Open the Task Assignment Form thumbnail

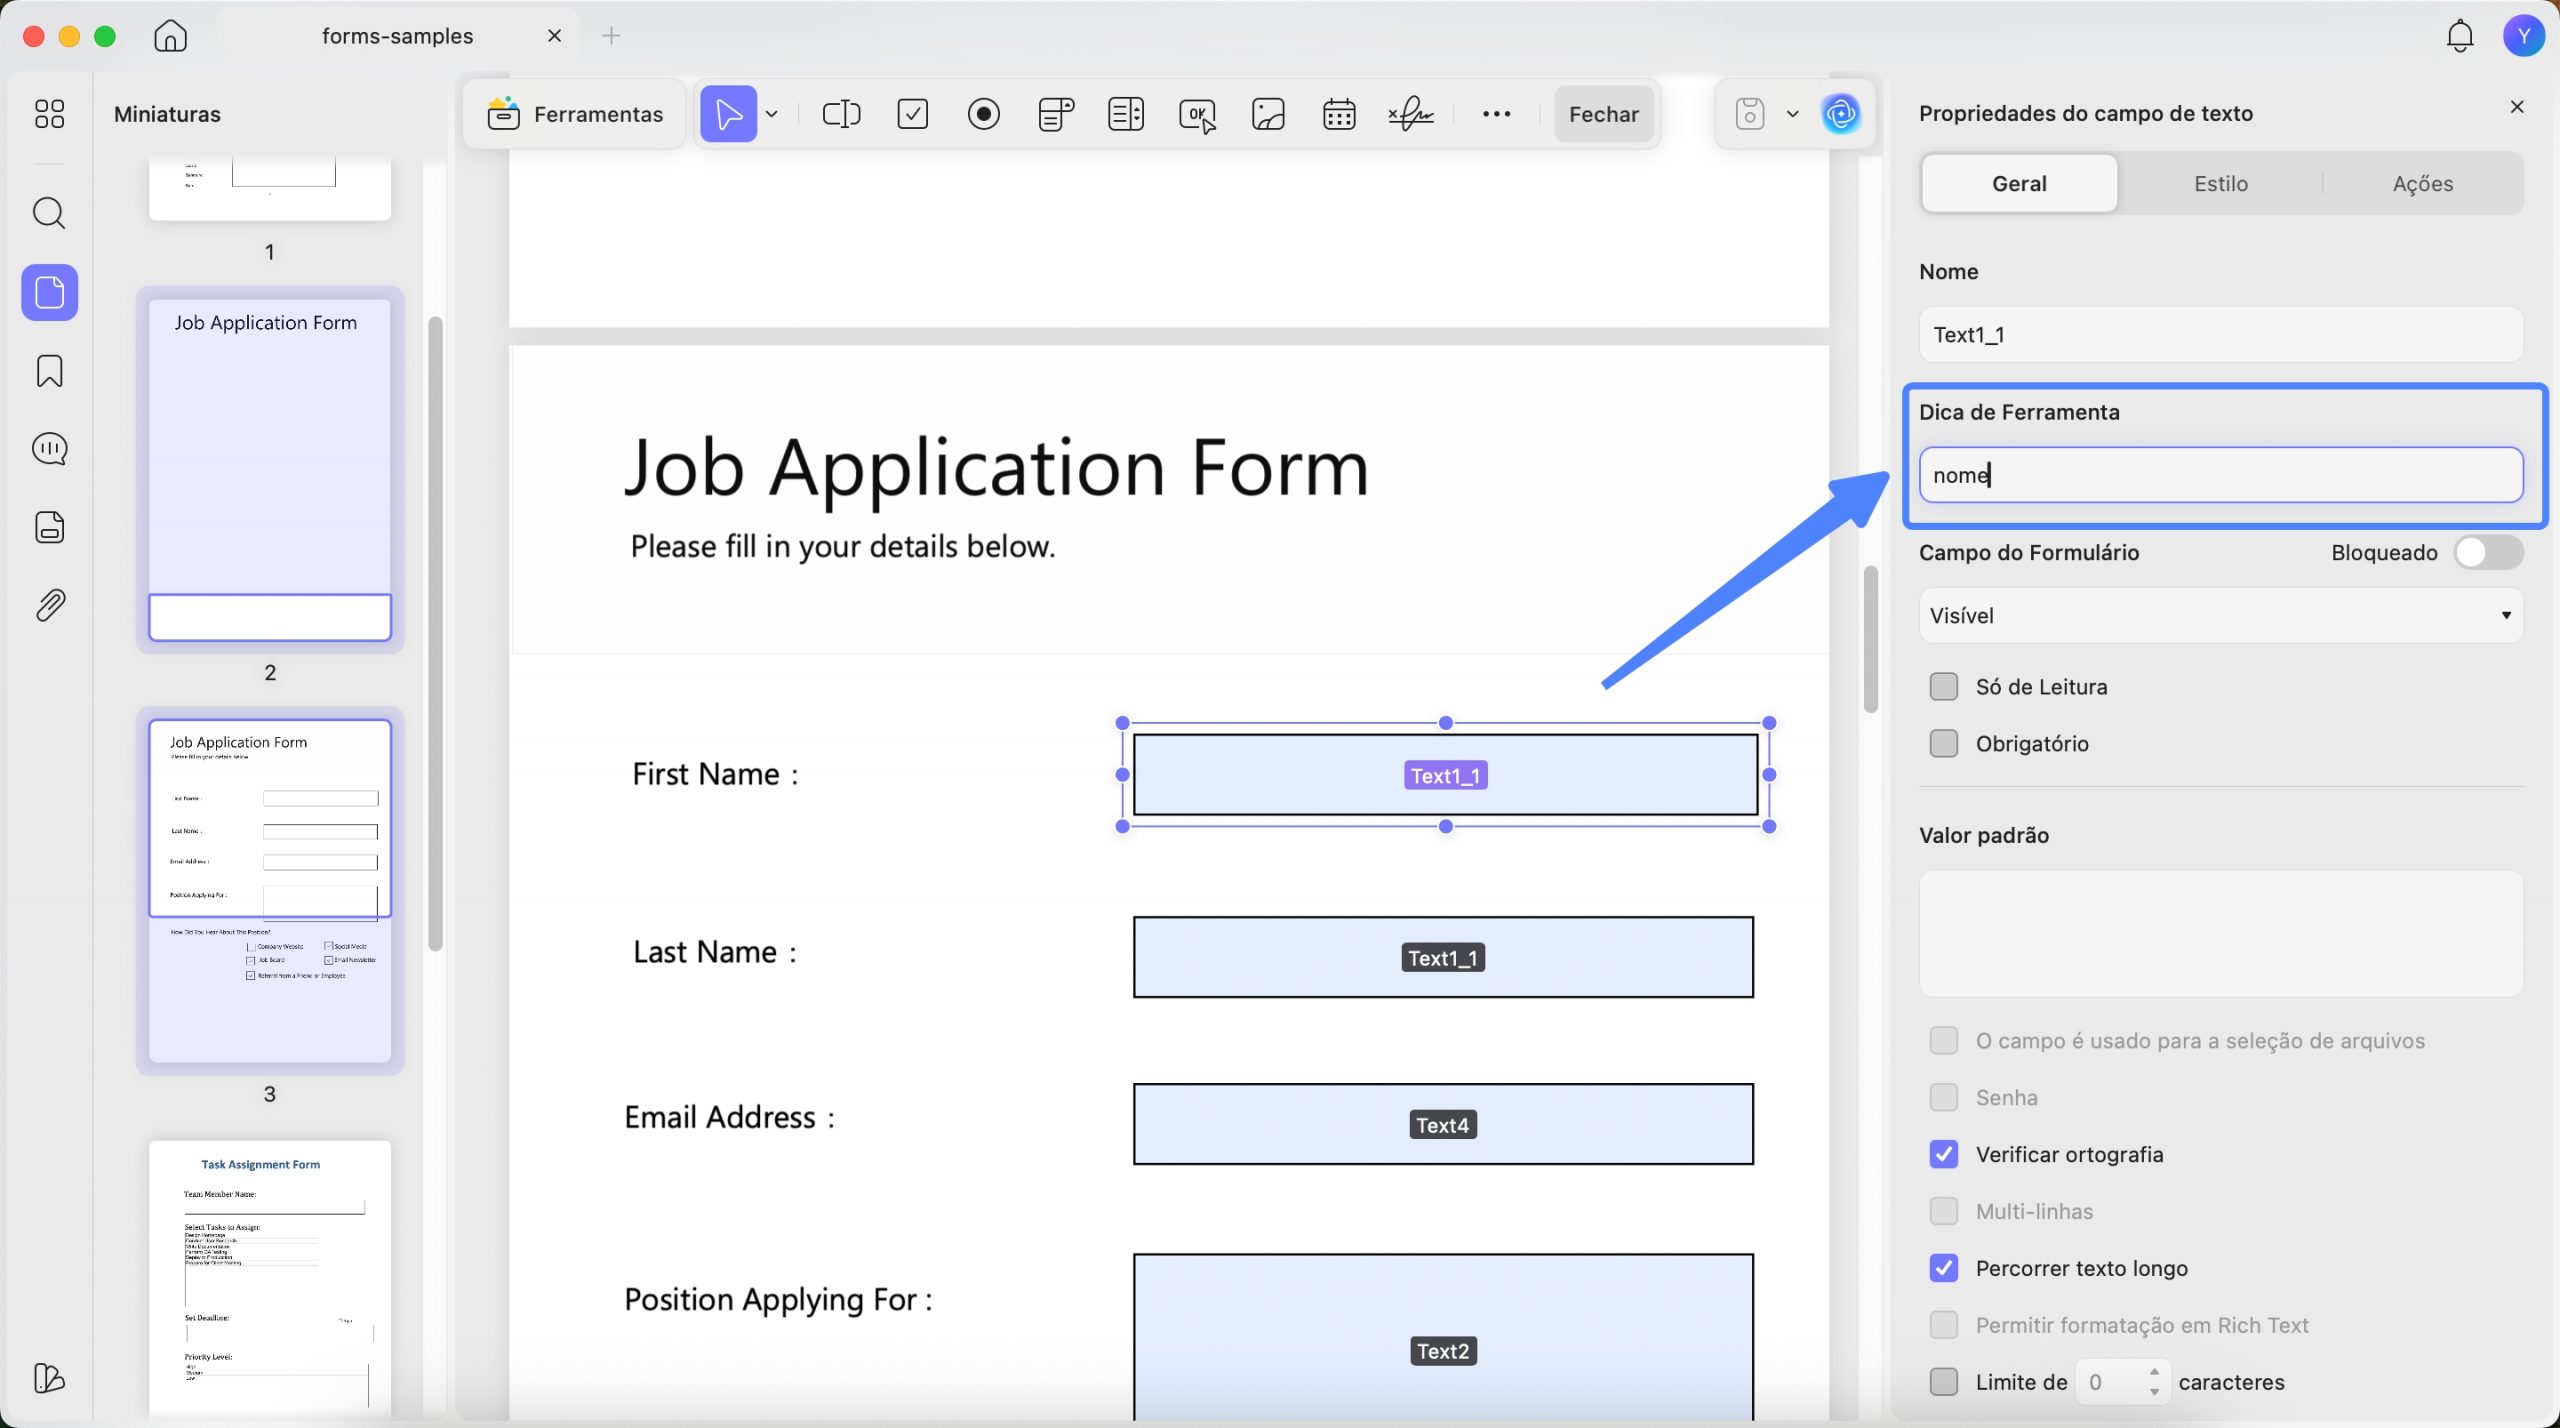(270, 1278)
